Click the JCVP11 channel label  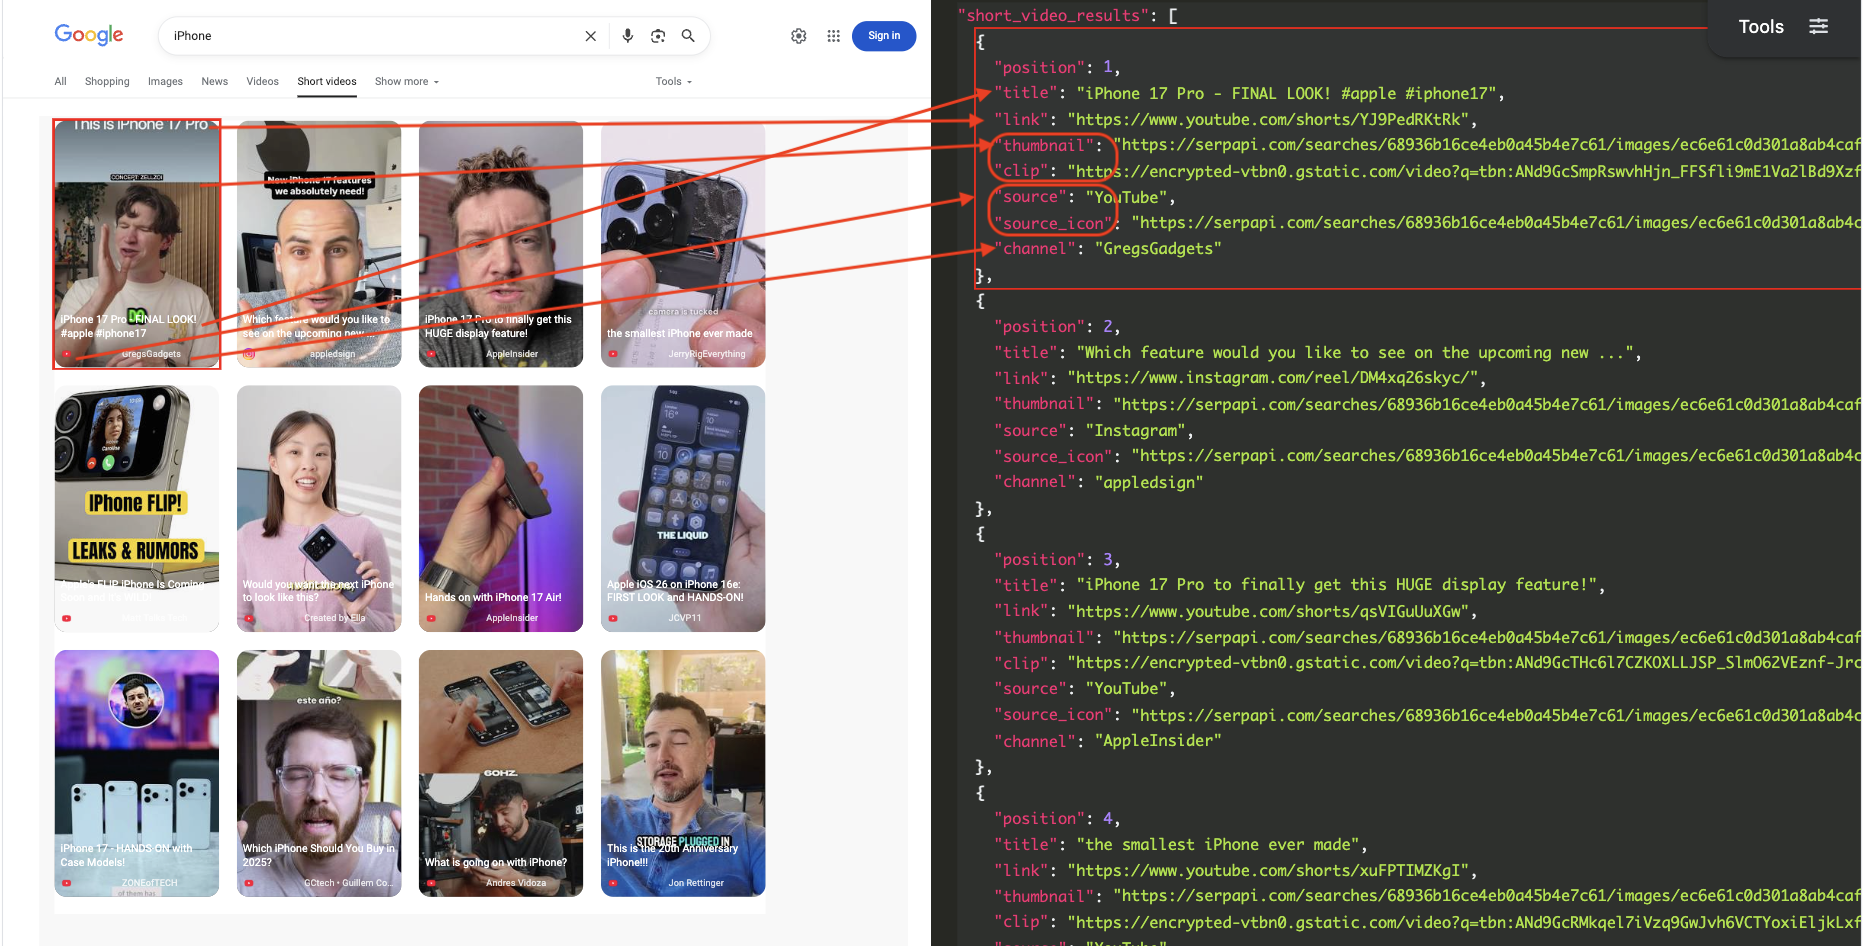click(x=685, y=618)
